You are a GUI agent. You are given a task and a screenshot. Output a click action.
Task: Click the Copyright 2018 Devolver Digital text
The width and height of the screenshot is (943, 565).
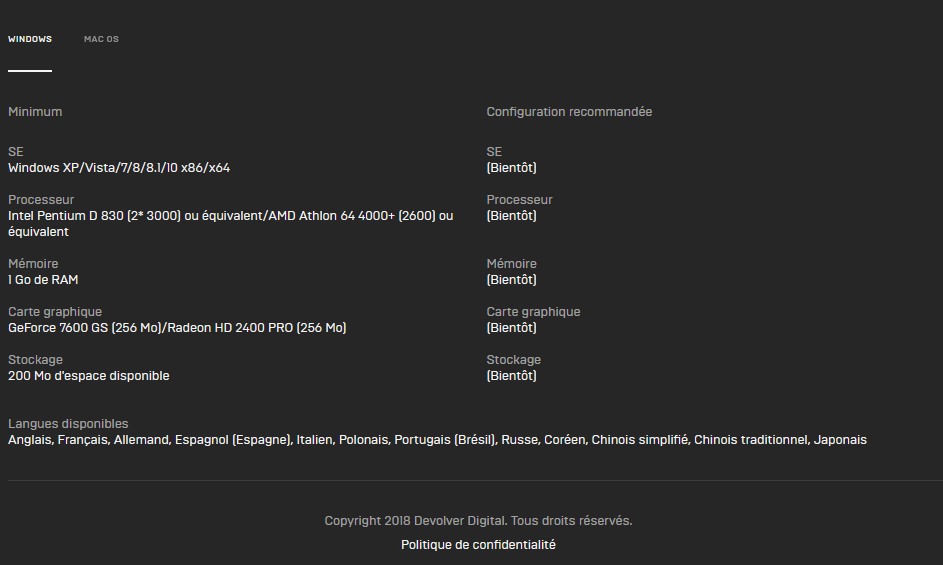[478, 520]
